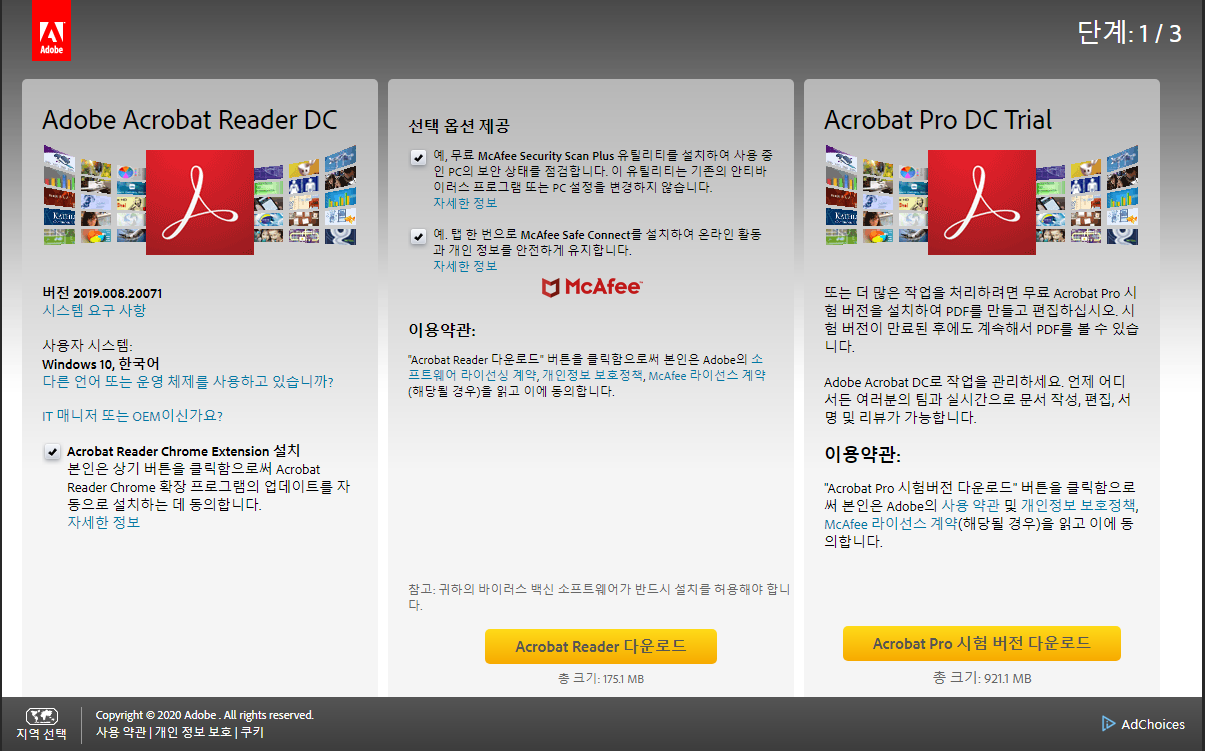
Task: Open footer 쿠키 link
Action: click(x=252, y=732)
